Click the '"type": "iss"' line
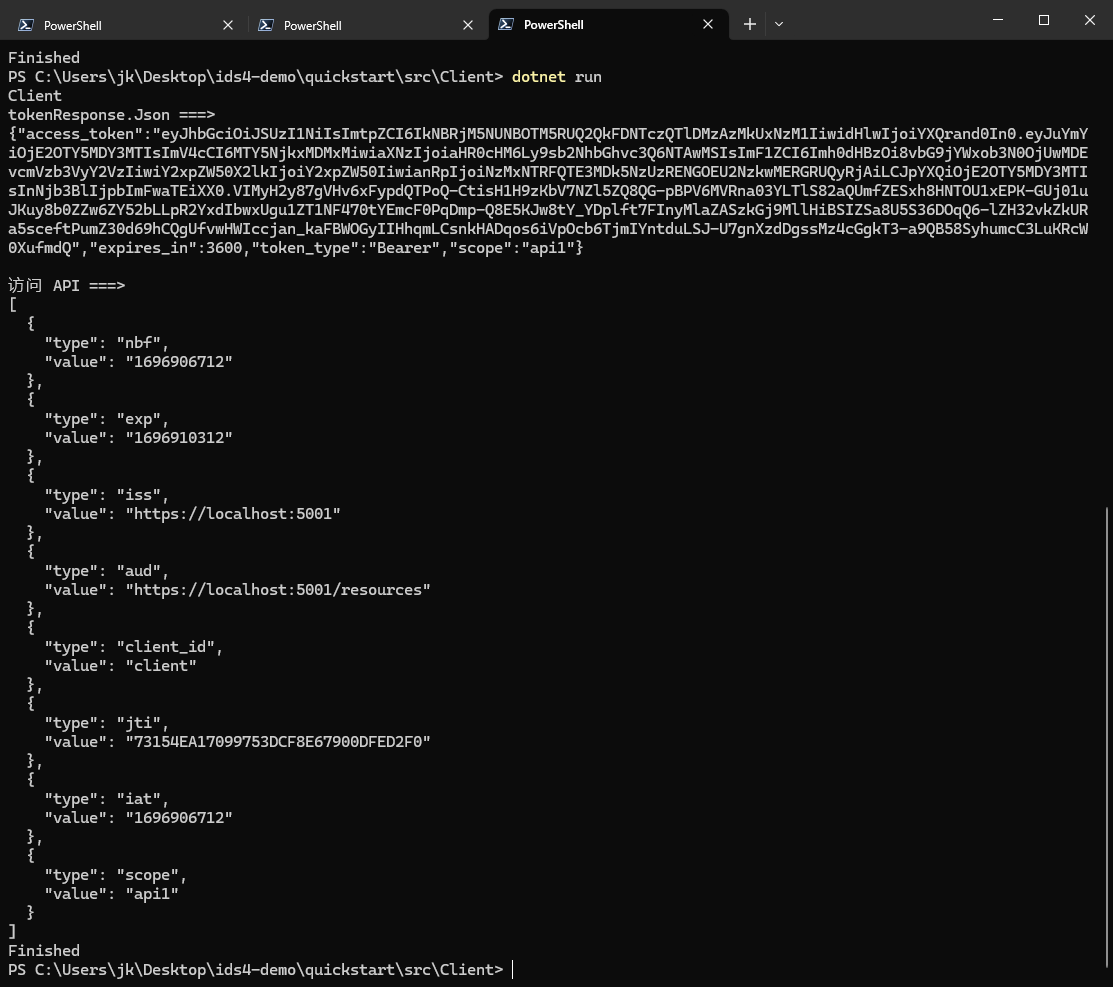Image resolution: width=1113 pixels, height=987 pixels. click(107, 495)
